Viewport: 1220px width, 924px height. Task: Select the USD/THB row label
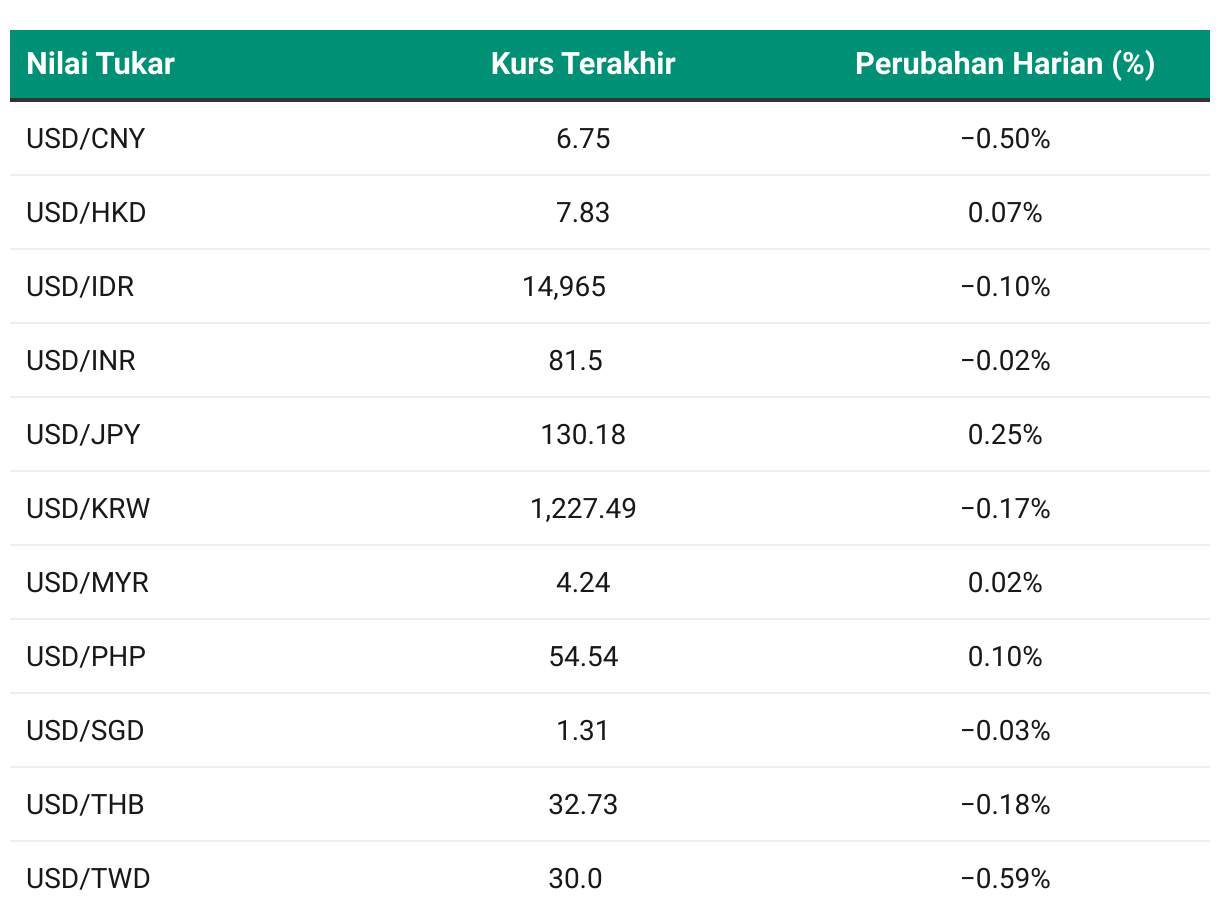(85, 805)
